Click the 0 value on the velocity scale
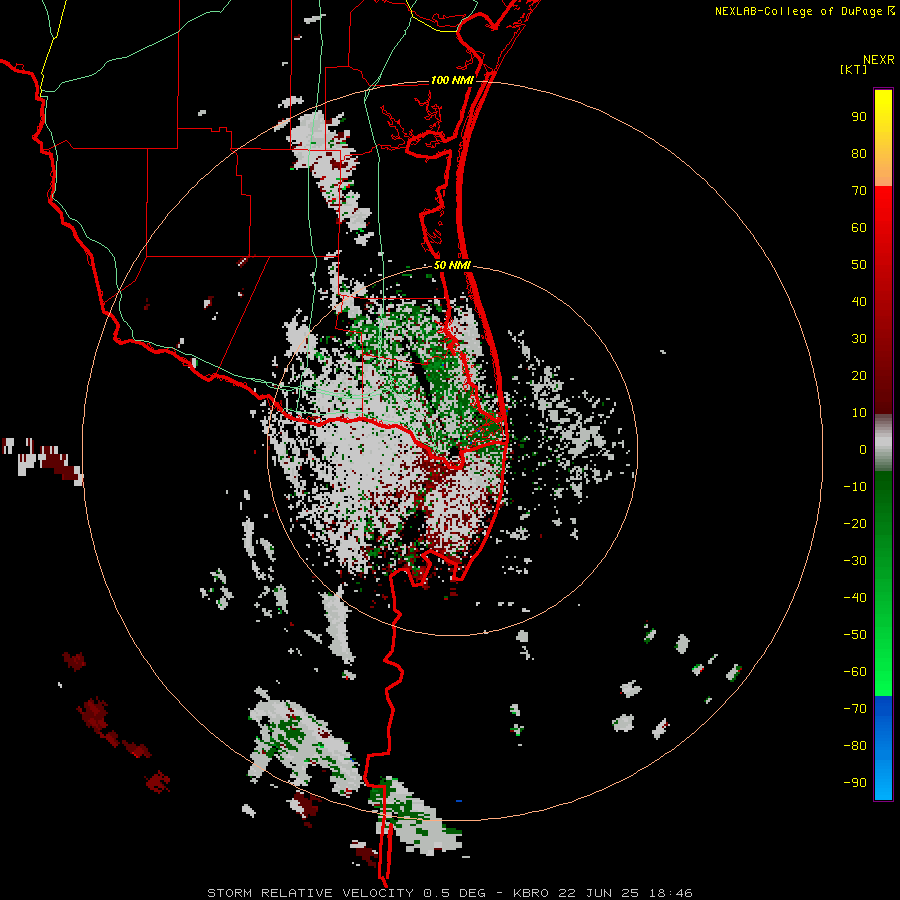This screenshot has width=900, height=900. point(863,450)
